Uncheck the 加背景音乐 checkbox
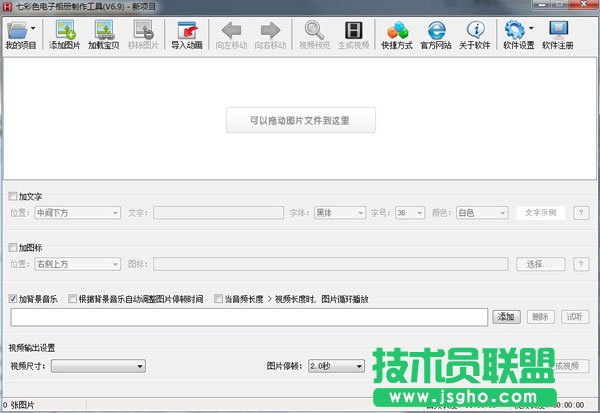The width and height of the screenshot is (600, 413). [12, 299]
